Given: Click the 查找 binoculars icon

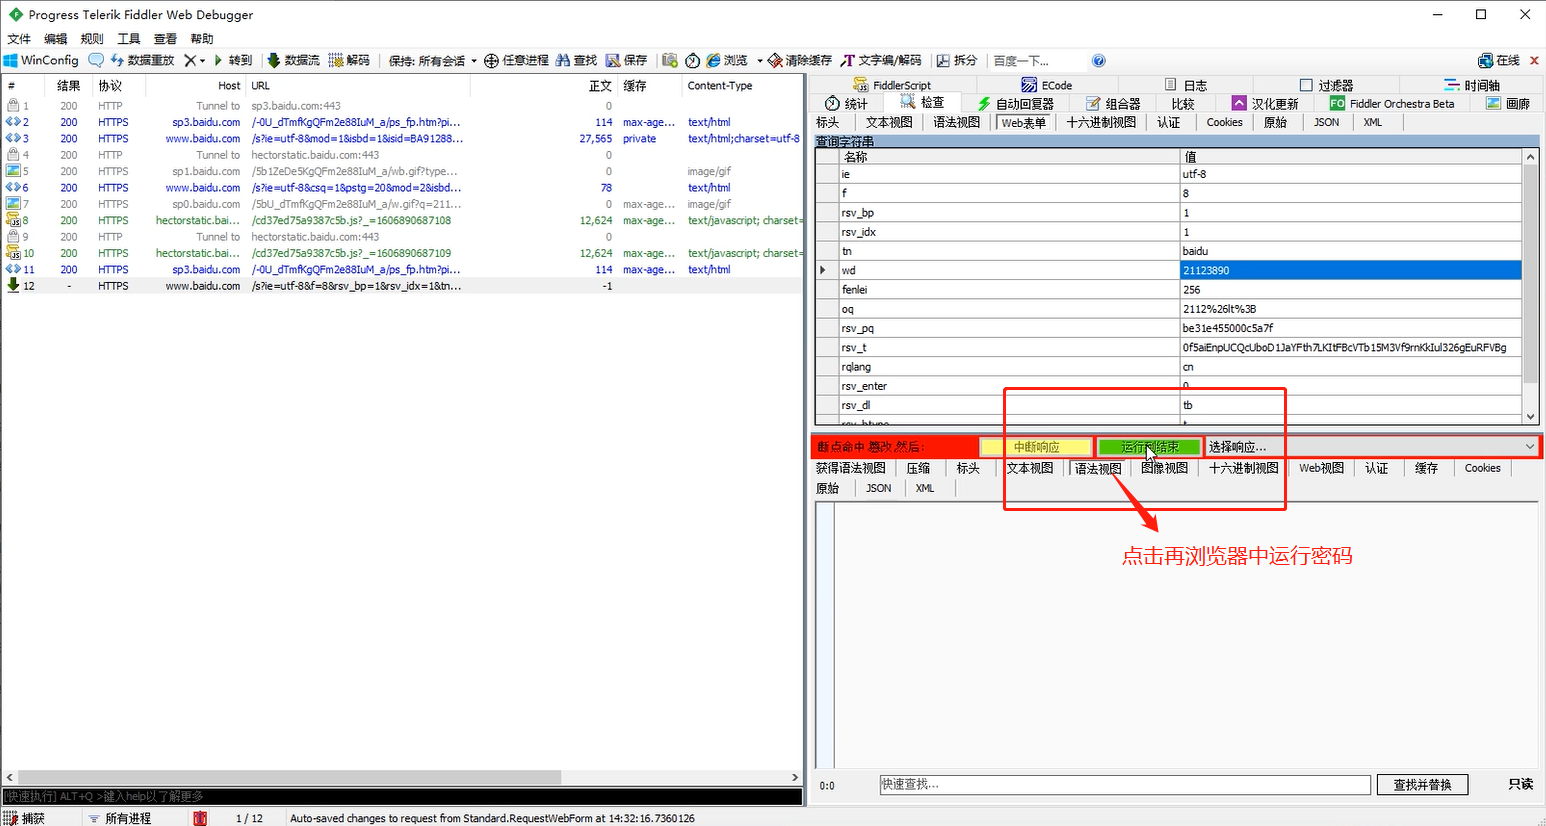Looking at the screenshot, I should (563, 60).
